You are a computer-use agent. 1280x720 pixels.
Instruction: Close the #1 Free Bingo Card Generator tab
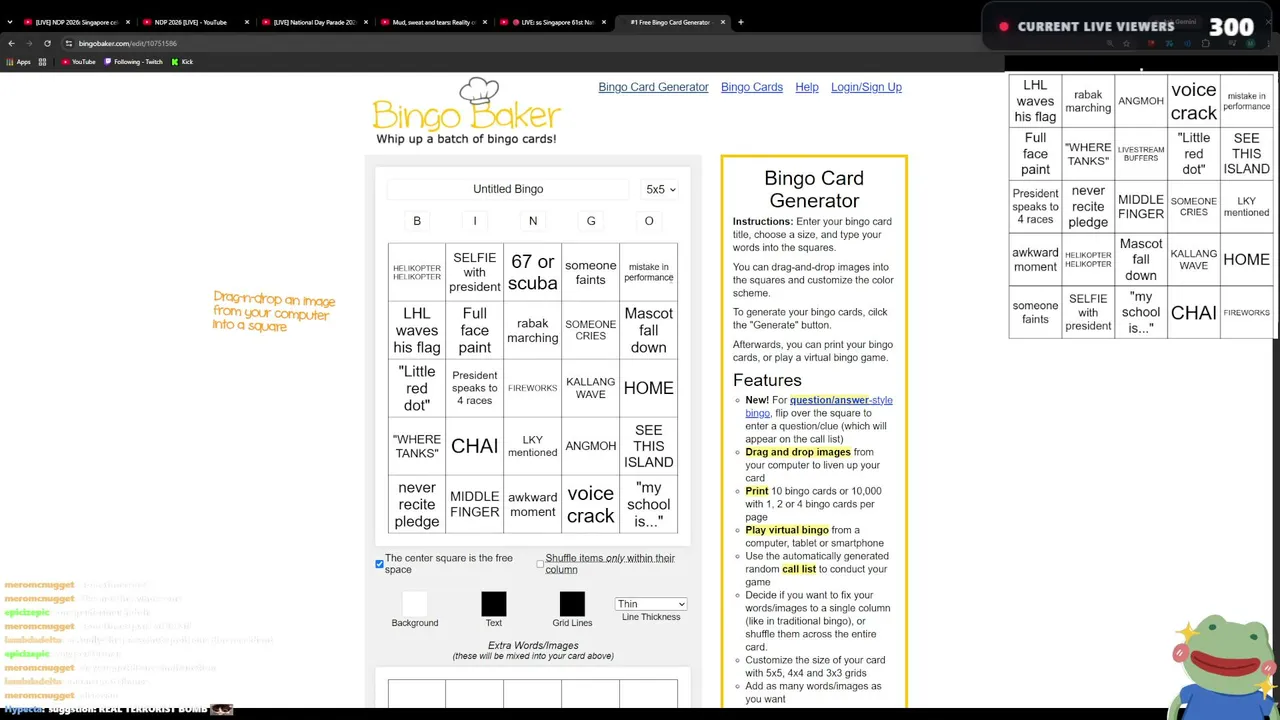722,22
